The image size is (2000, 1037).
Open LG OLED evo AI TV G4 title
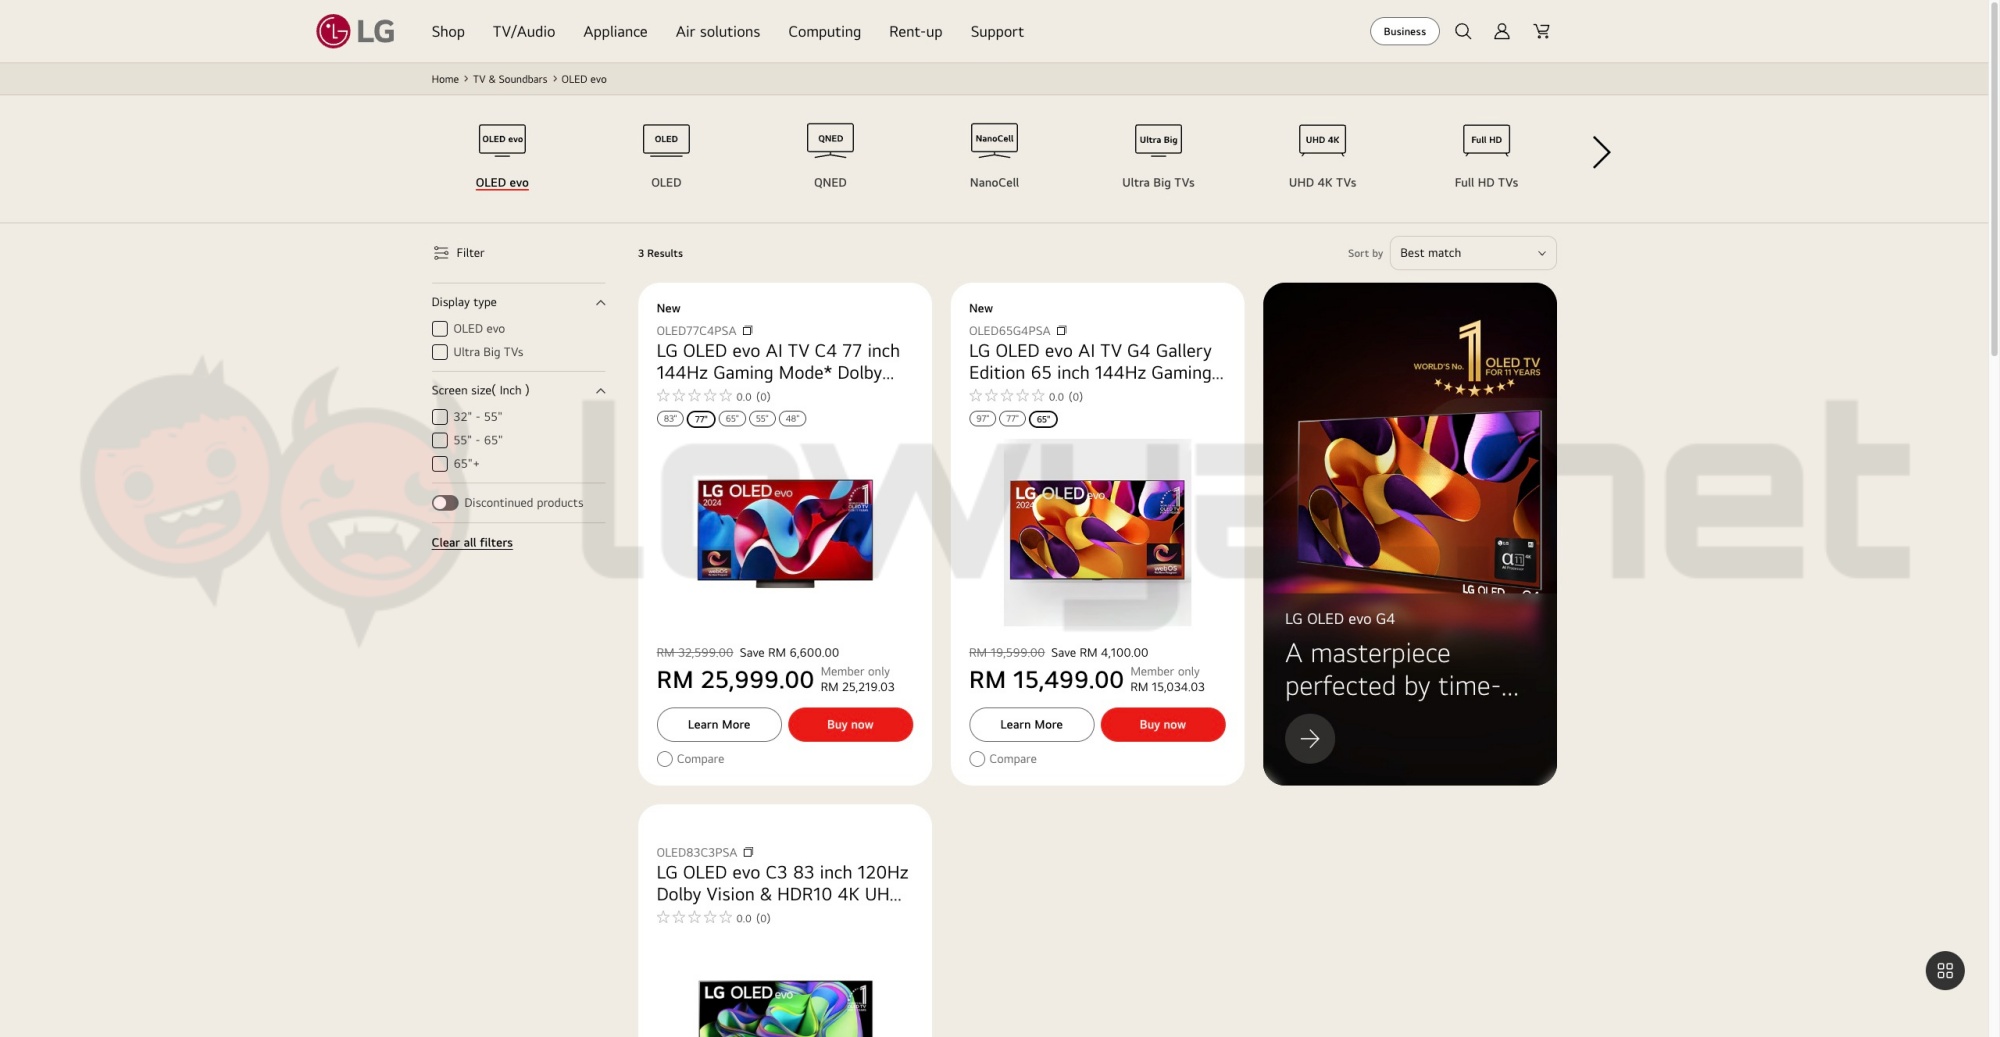click(x=1096, y=362)
